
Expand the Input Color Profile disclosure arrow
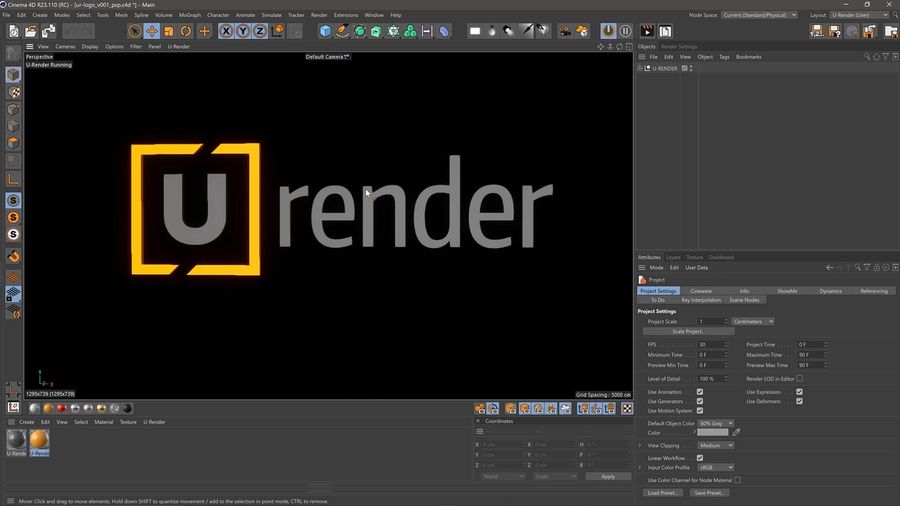(641, 468)
